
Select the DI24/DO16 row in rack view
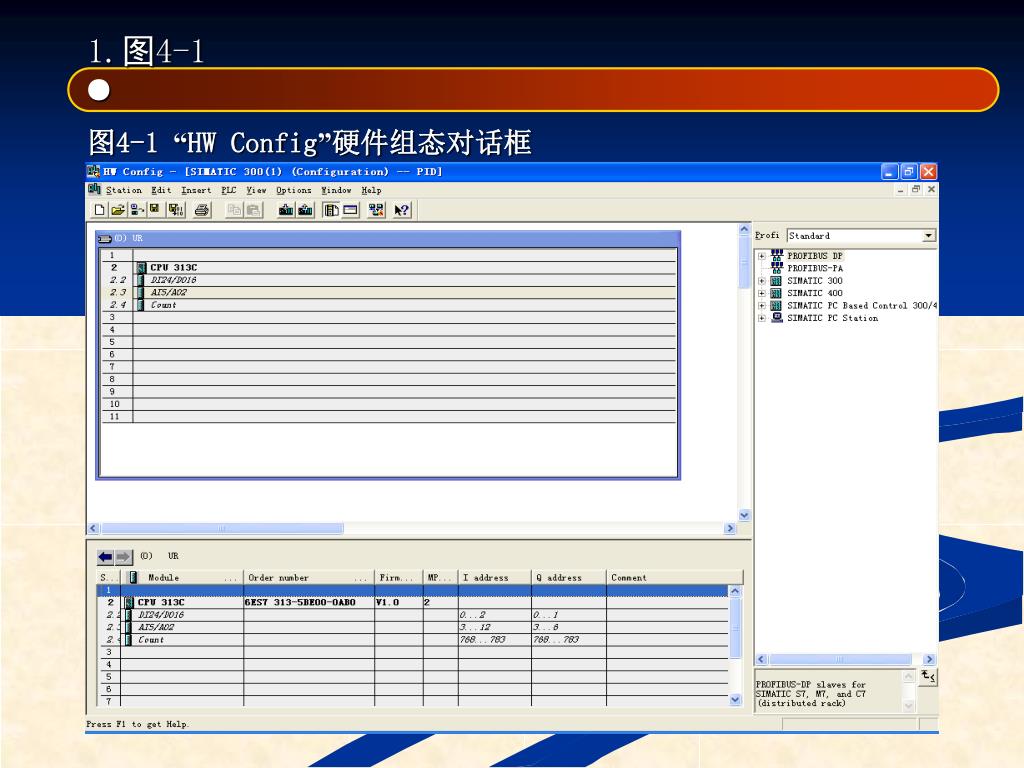click(389, 280)
